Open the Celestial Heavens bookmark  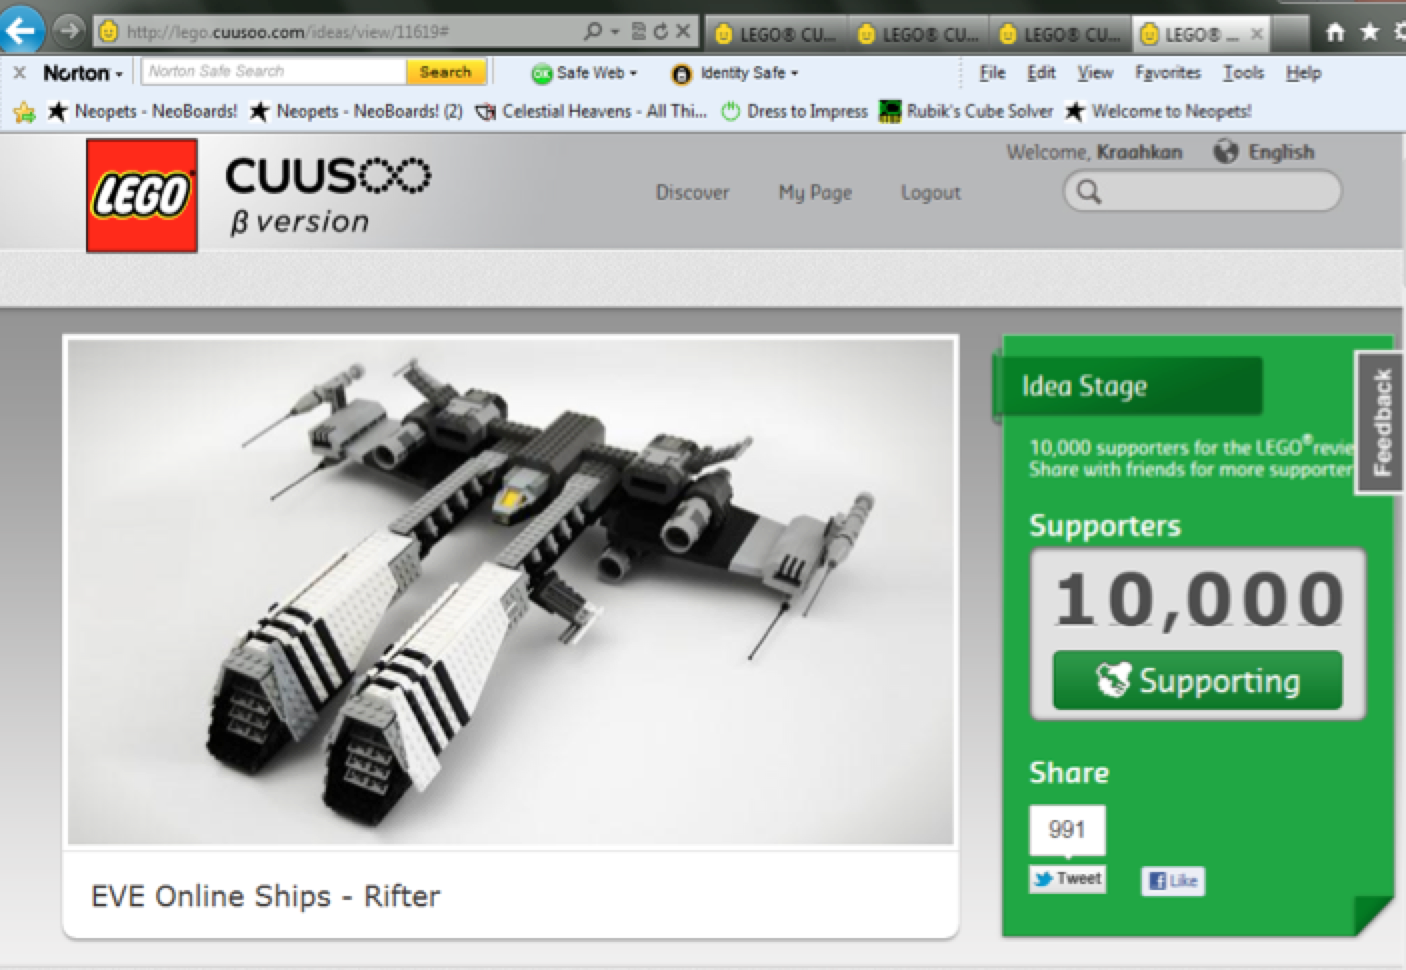tap(591, 111)
